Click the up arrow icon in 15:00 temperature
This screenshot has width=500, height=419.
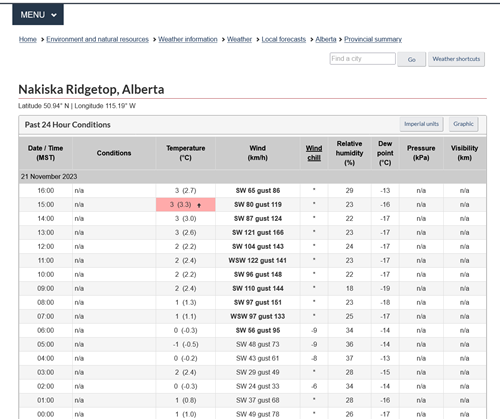[199, 205]
